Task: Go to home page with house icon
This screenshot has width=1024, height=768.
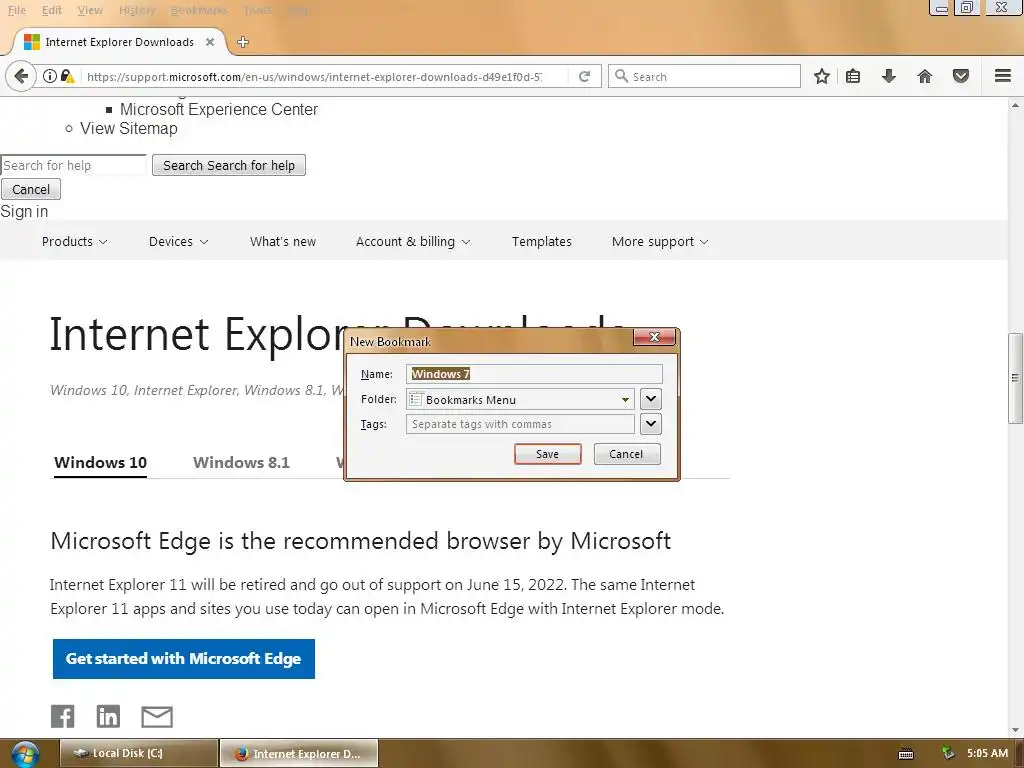Action: tap(925, 76)
